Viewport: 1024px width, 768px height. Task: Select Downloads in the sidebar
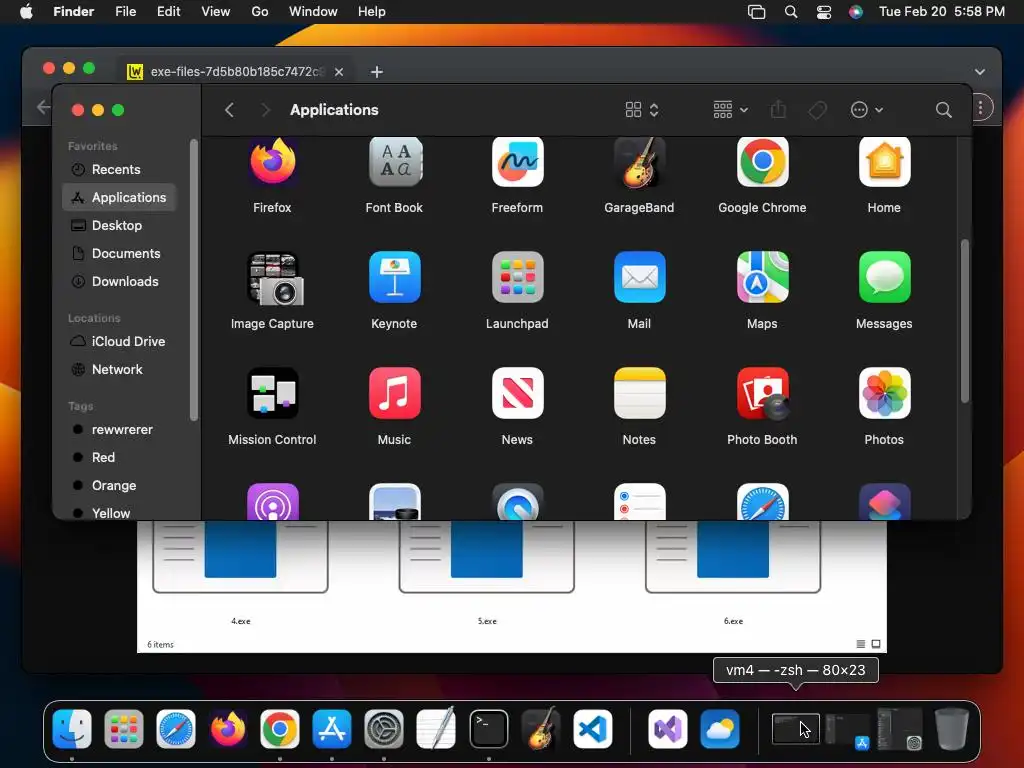tap(120, 281)
